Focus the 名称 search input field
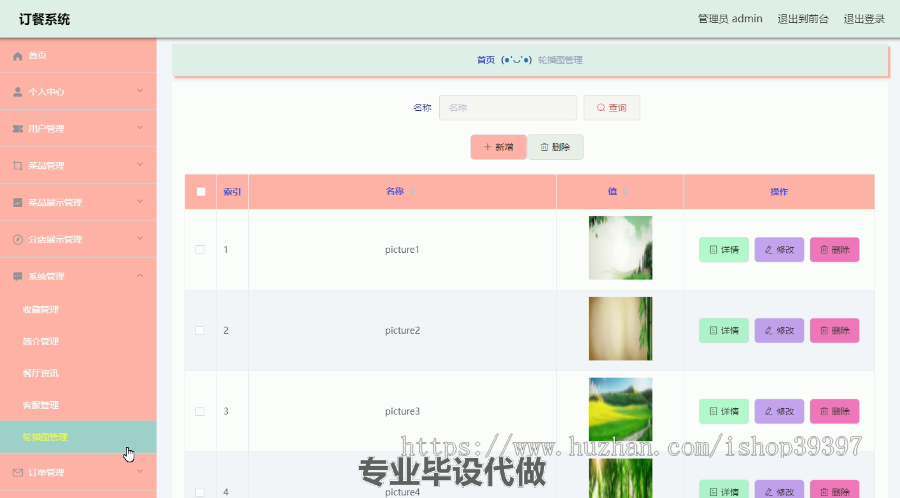The width and height of the screenshot is (900, 498). (x=508, y=108)
